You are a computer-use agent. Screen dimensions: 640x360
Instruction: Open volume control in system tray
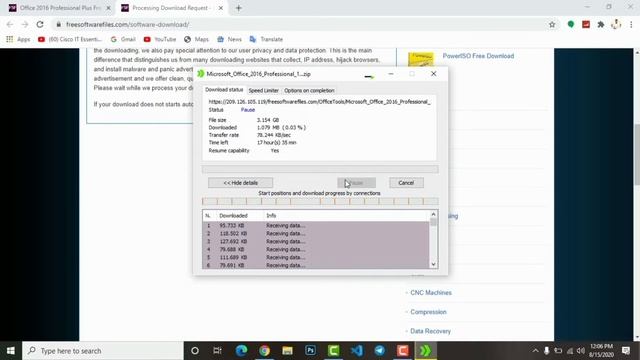click(x=580, y=351)
